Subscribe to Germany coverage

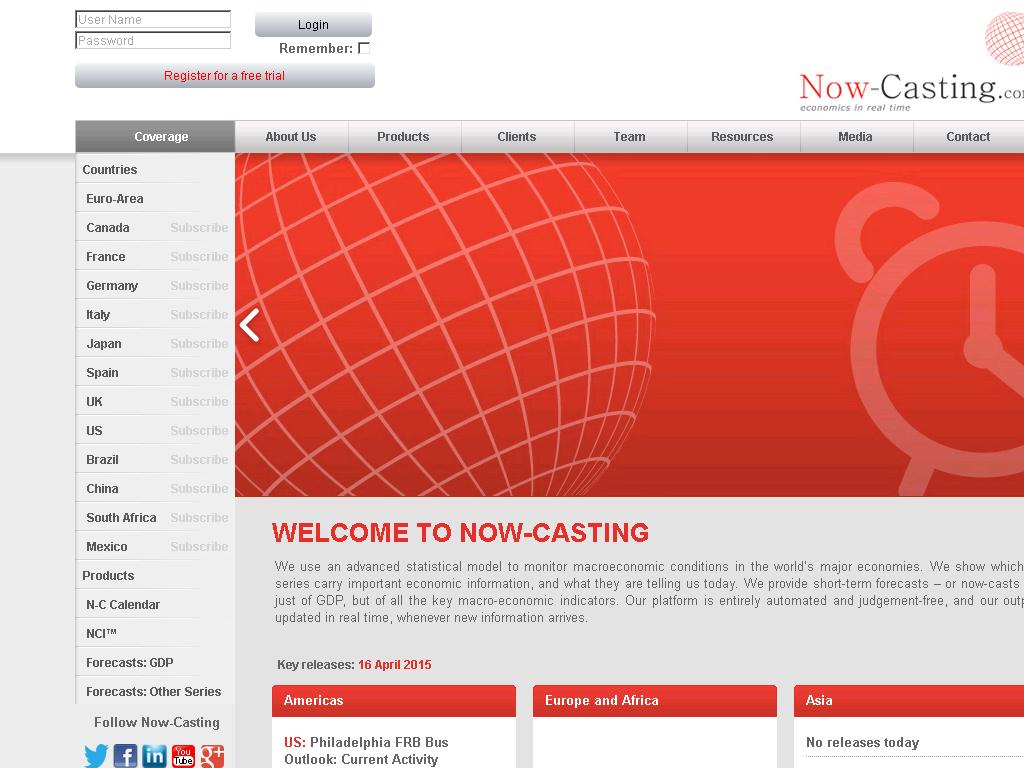(x=199, y=285)
